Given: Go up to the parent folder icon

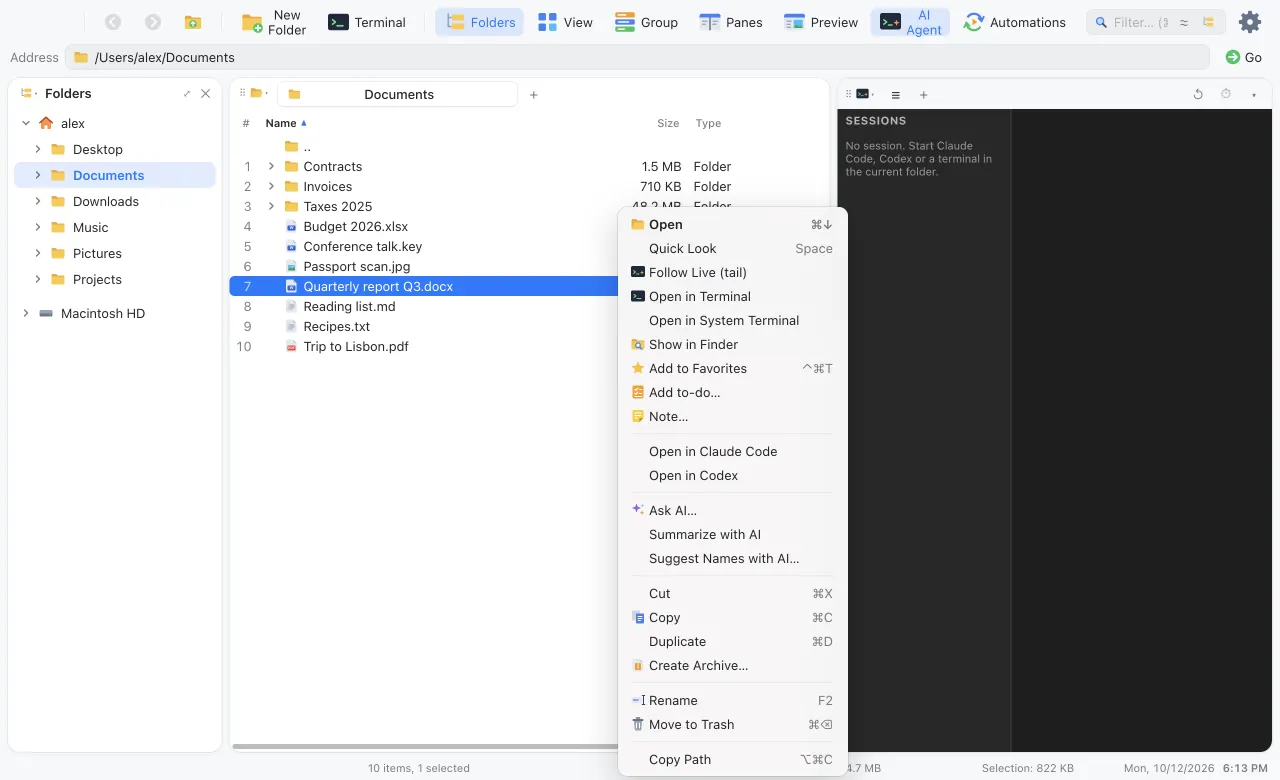Looking at the screenshot, I should (193, 22).
